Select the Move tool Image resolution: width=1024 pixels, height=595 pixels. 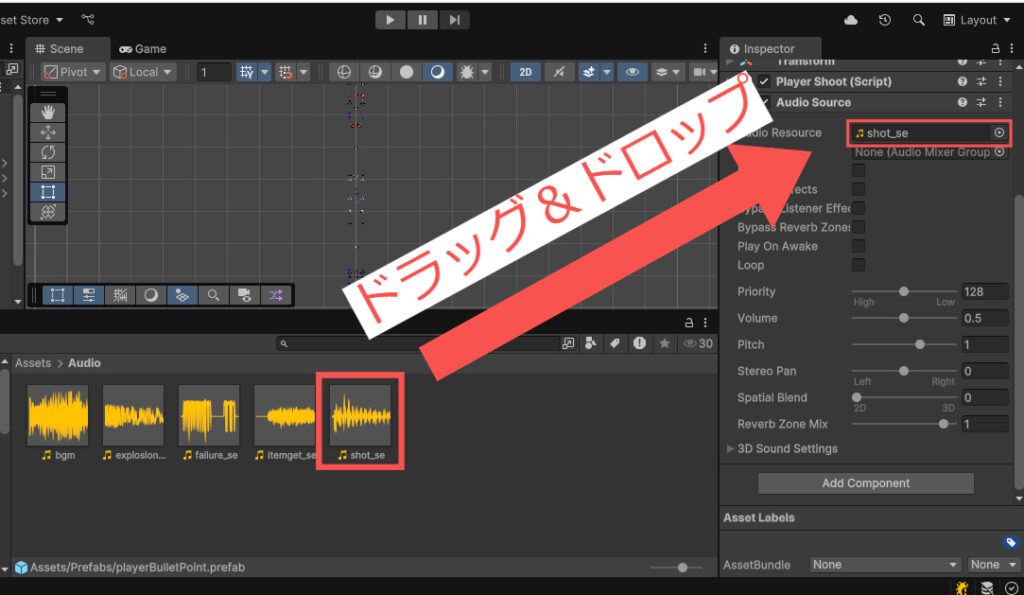pos(48,132)
